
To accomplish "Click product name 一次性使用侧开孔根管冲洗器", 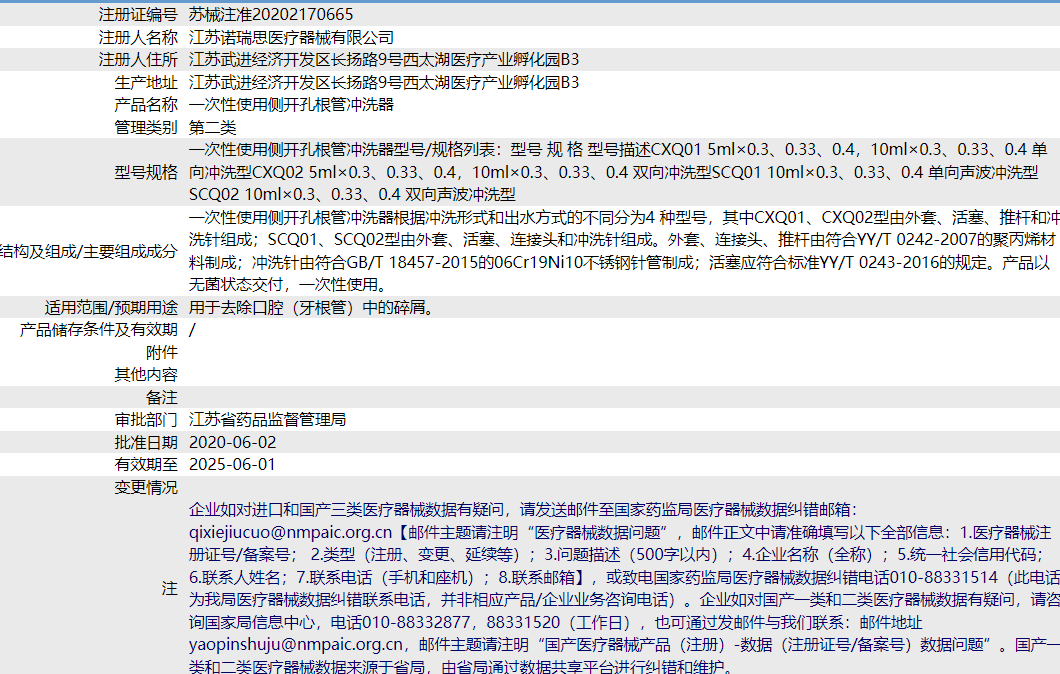I will pos(291,105).
